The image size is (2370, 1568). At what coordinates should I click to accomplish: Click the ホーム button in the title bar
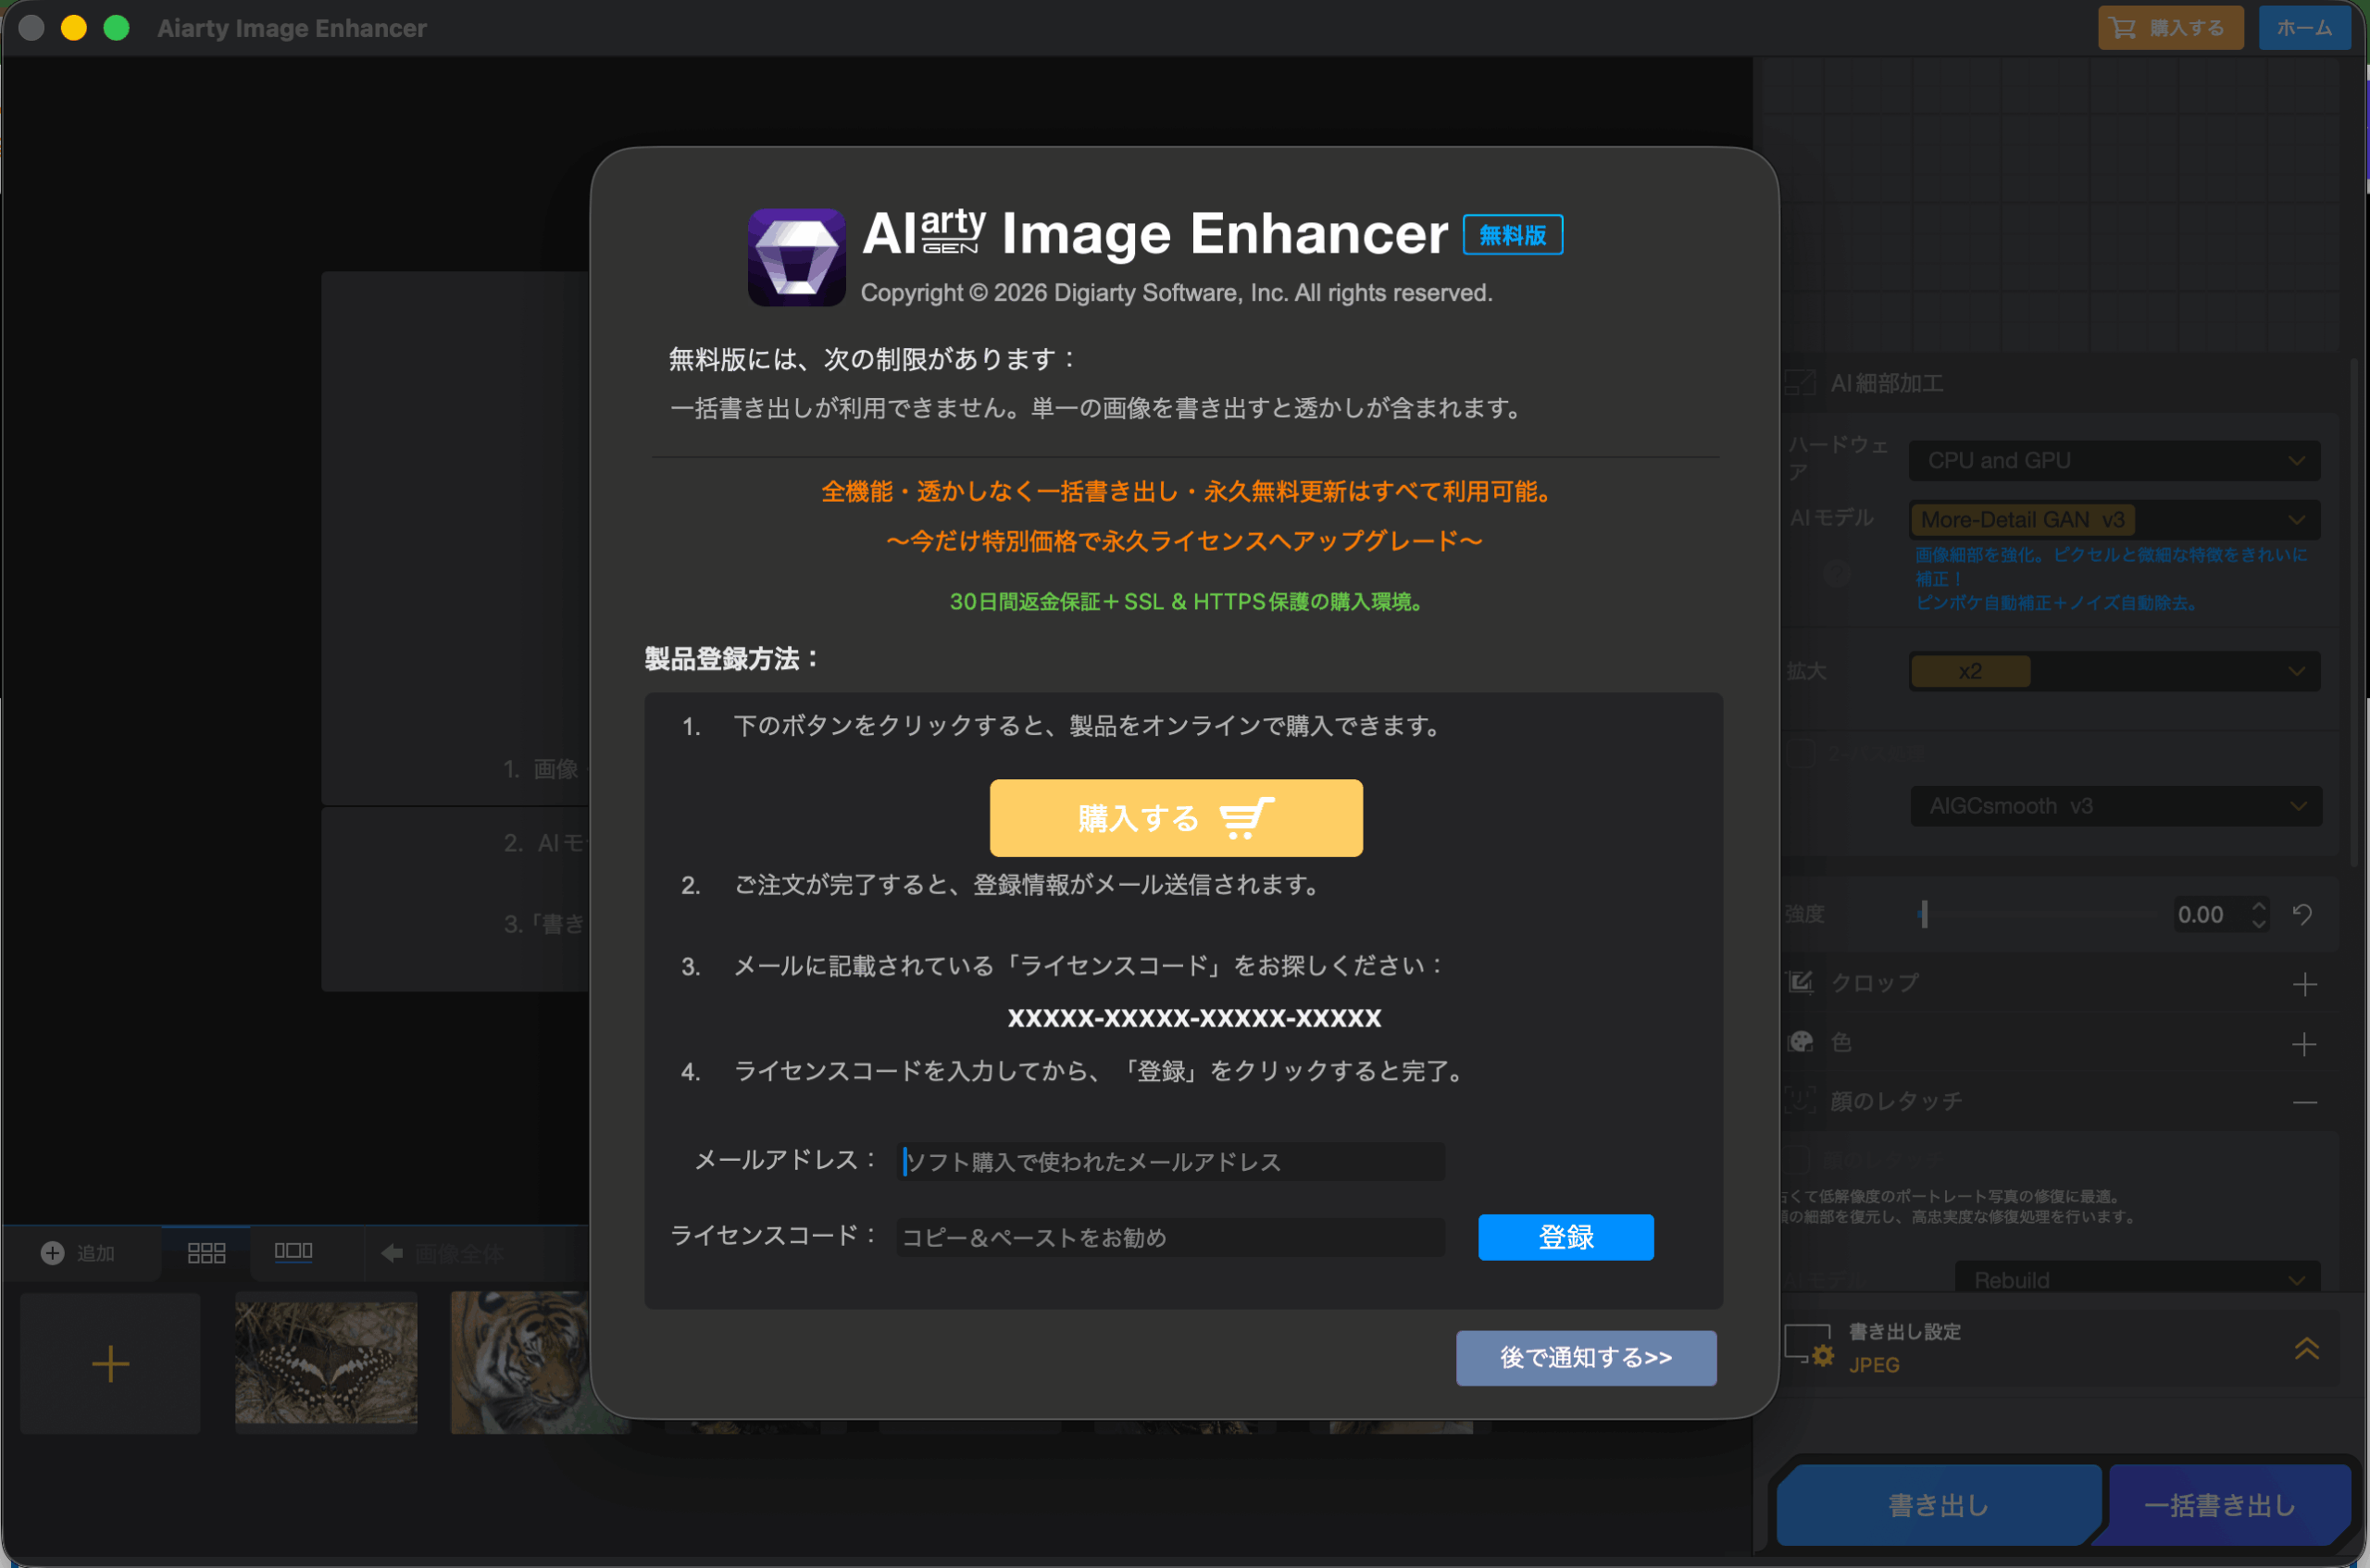click(2304, 28)
